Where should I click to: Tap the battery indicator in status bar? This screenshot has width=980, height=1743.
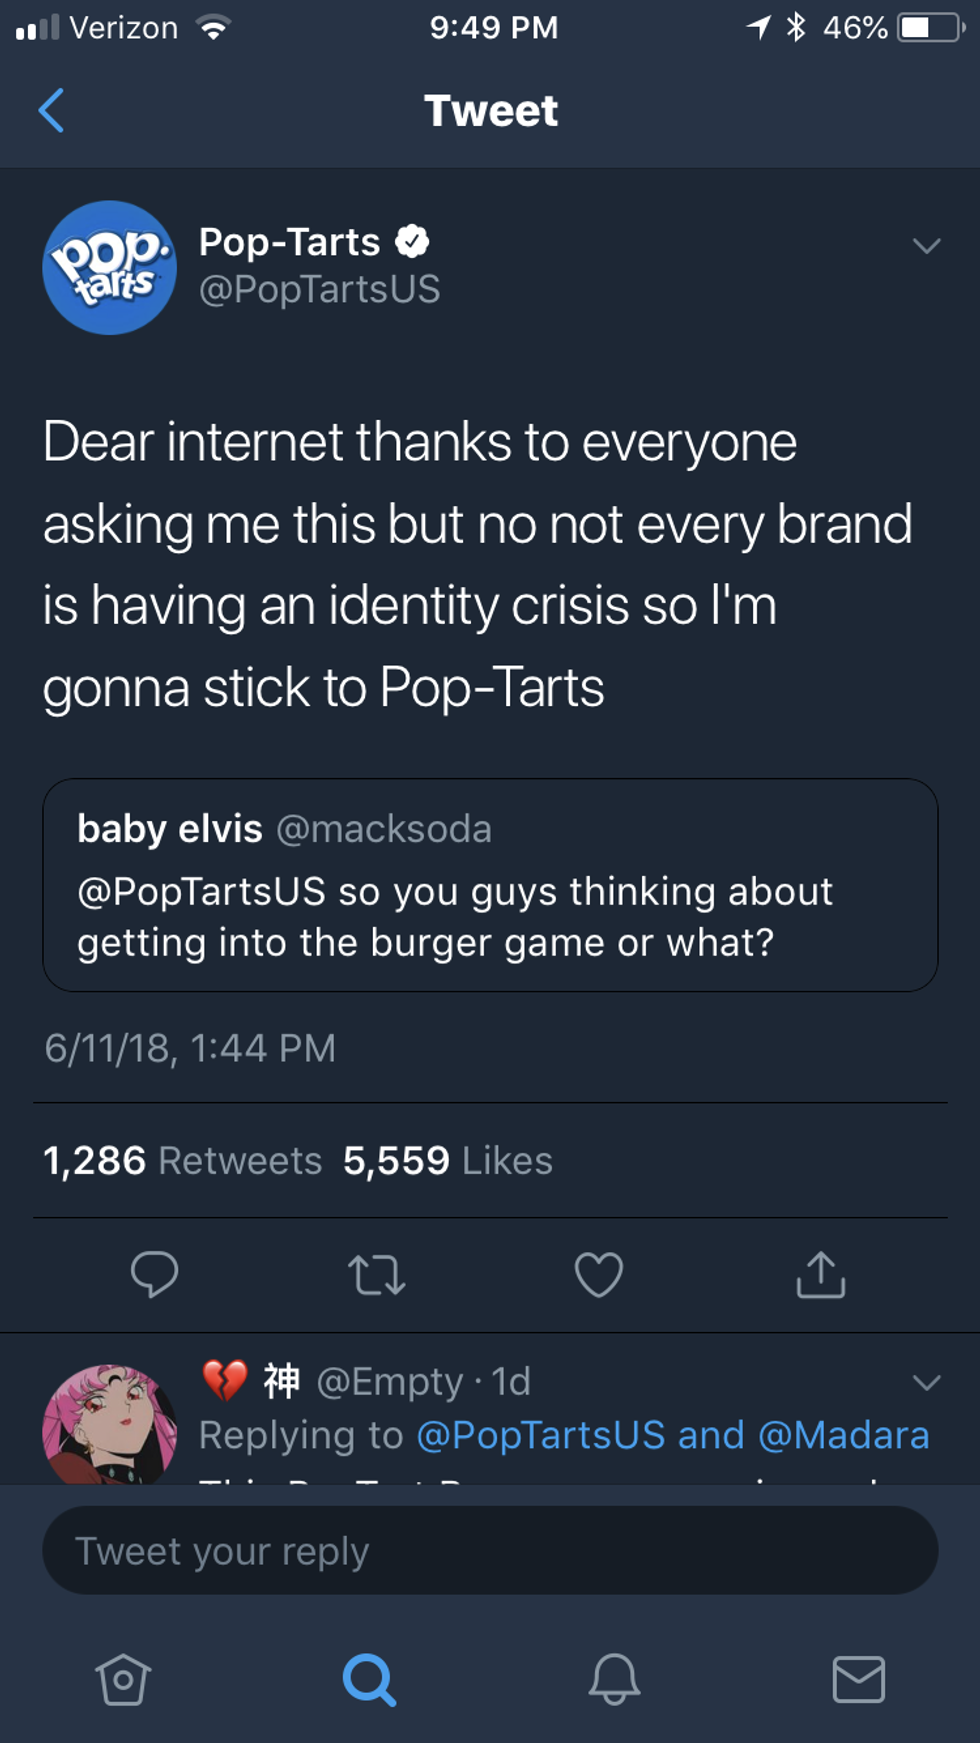click(x=930, y=28)
